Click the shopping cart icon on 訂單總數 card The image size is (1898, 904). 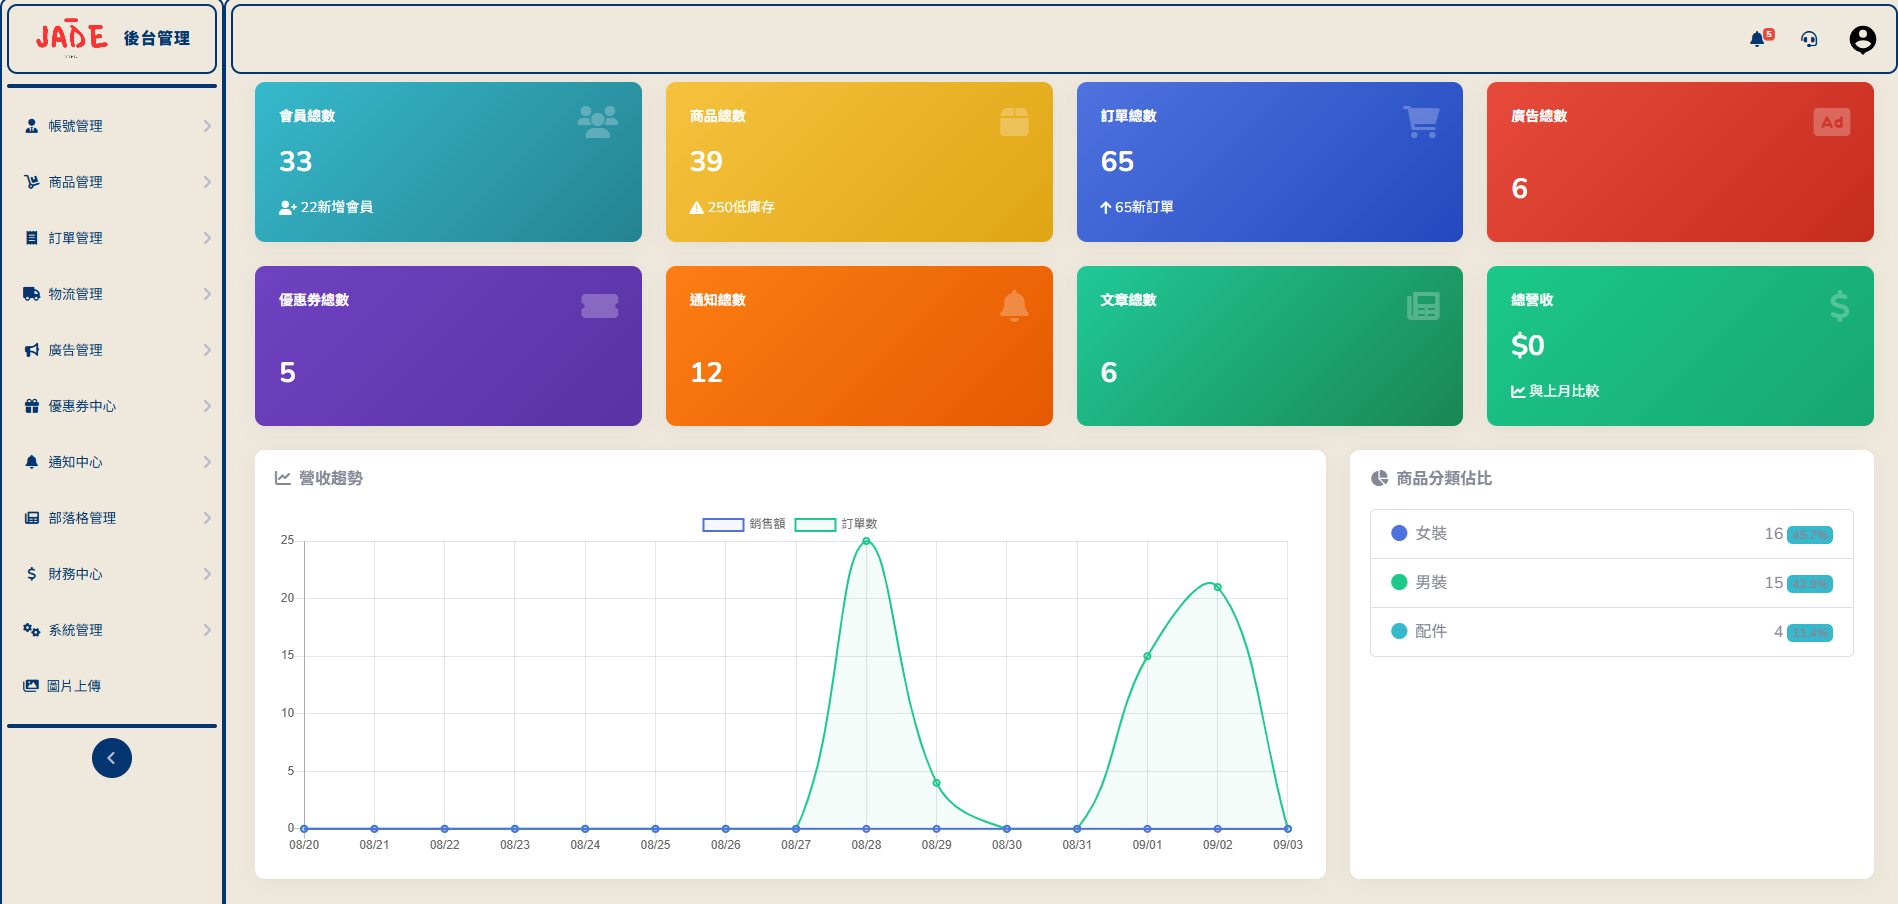point(1421,122)
